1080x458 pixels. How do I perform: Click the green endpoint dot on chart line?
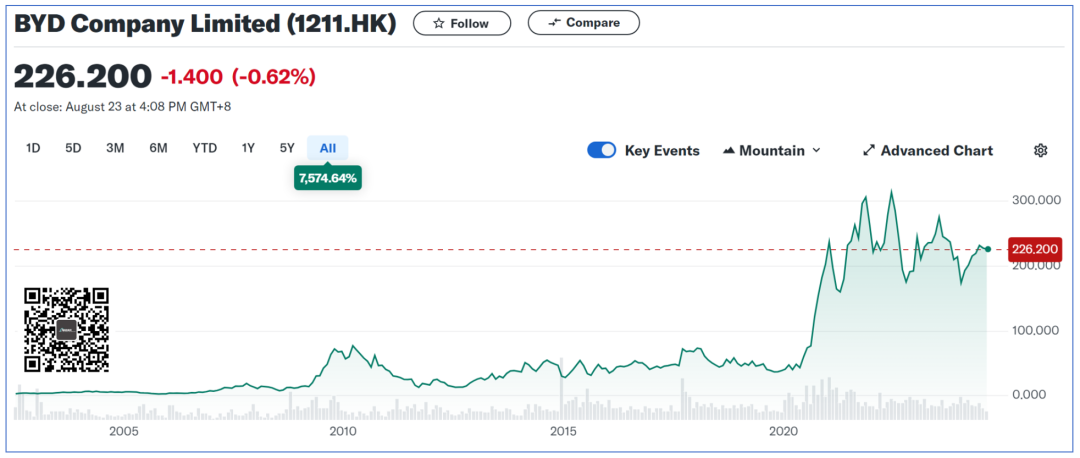[988, 249]
